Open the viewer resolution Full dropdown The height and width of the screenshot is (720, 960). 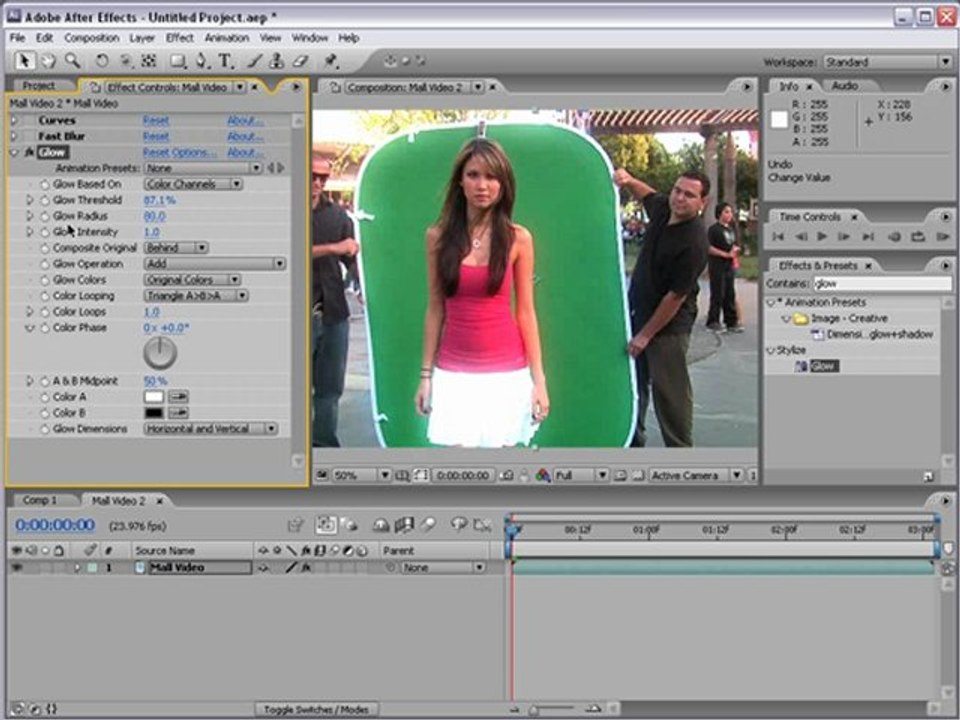(x=580, y=475)
